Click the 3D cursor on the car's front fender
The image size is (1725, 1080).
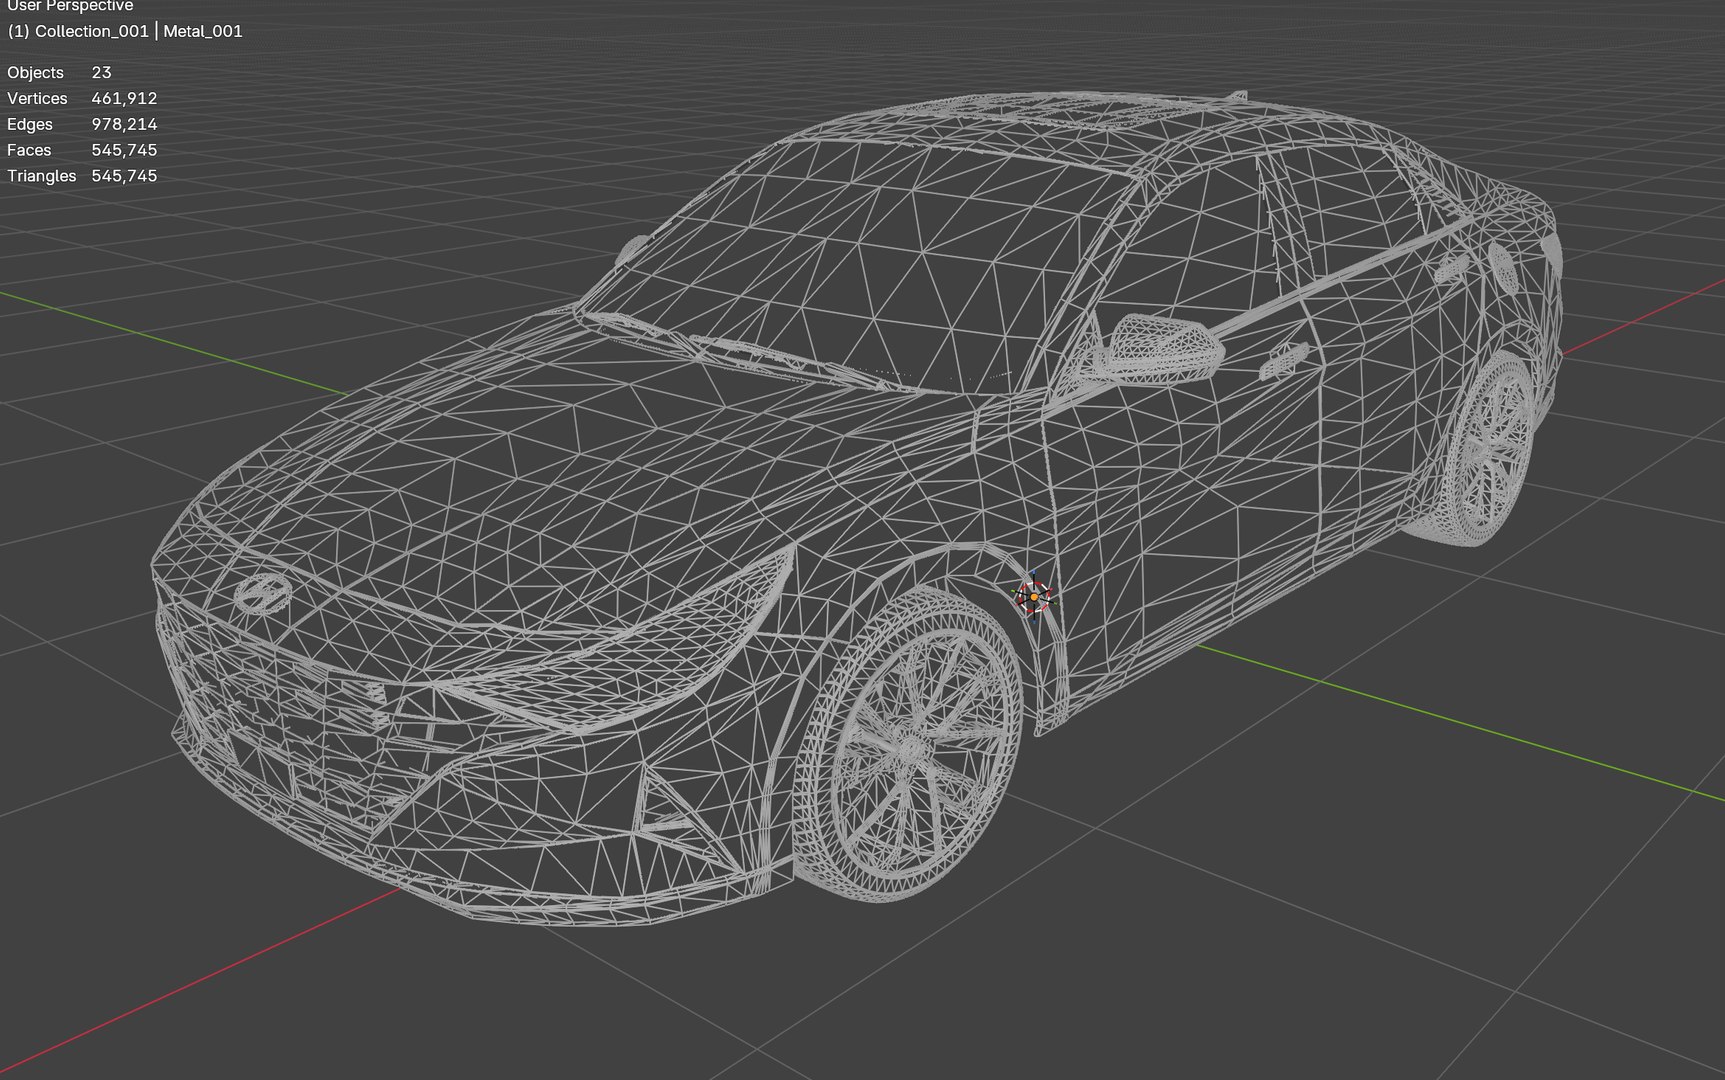click(x=1033, y=596)
